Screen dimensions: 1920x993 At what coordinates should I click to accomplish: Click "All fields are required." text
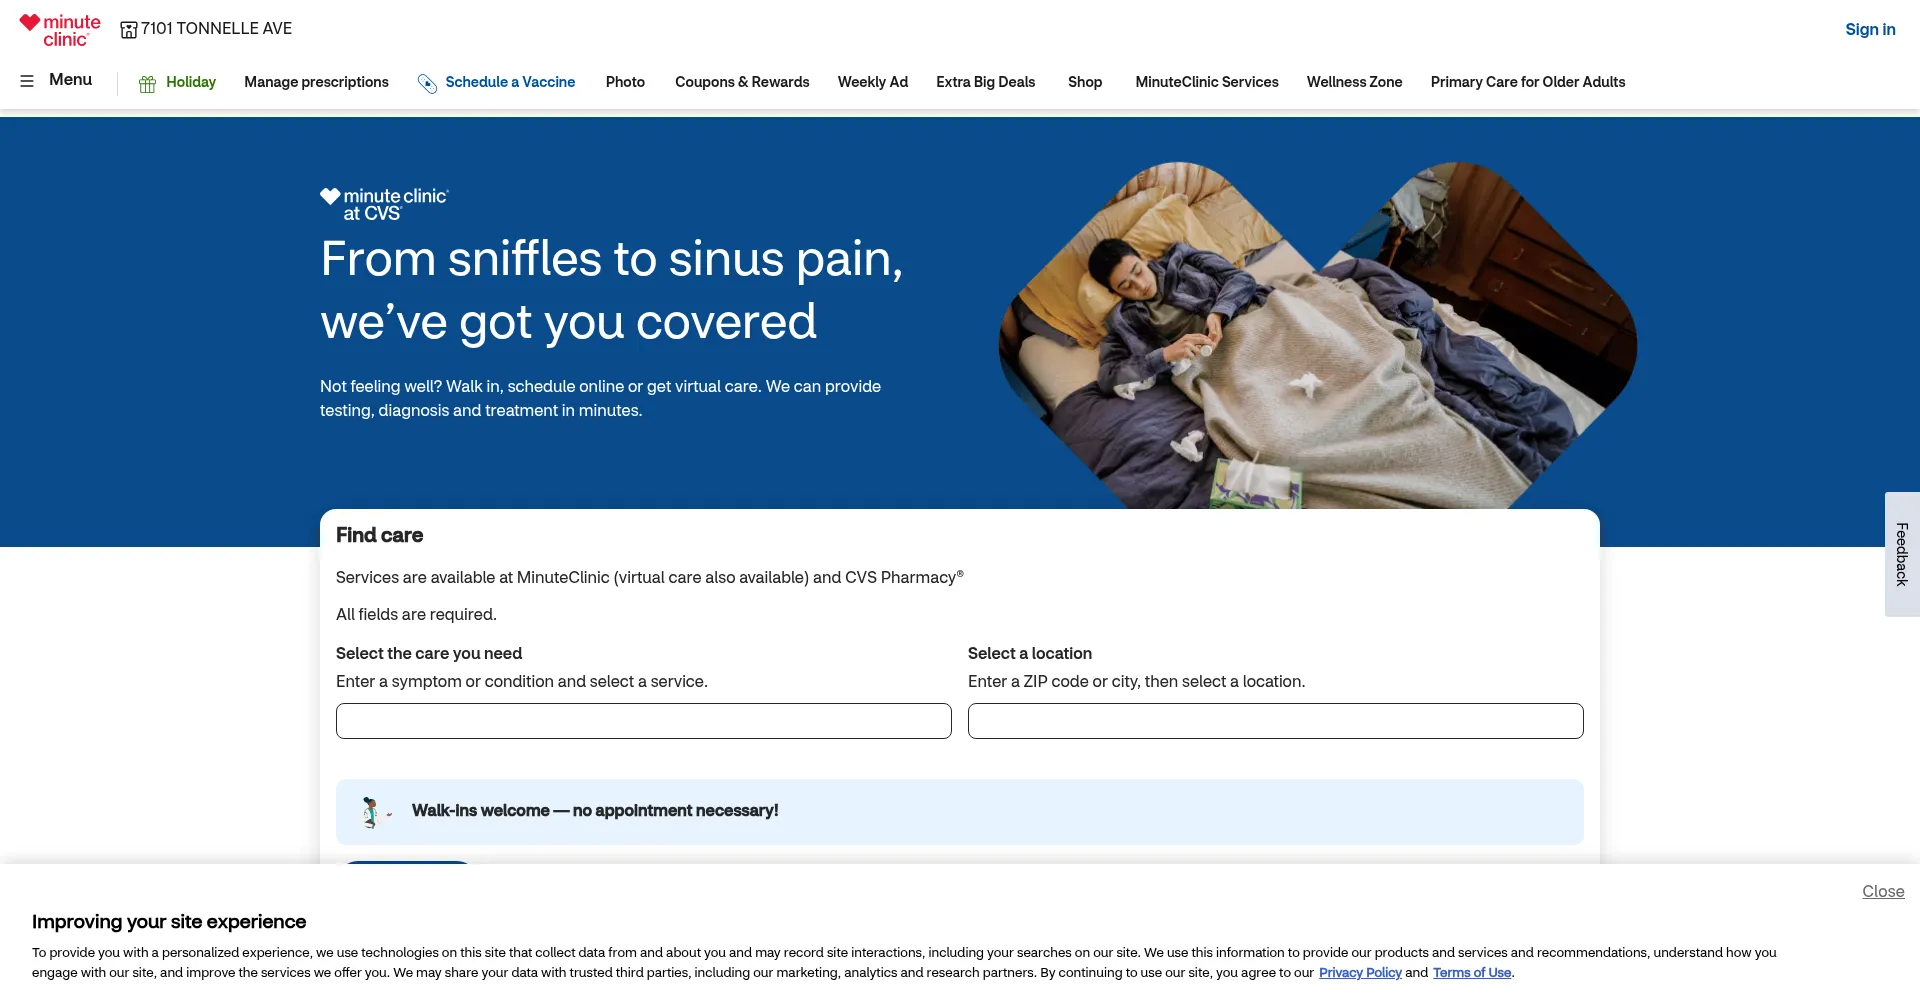(x=416, y=615)
